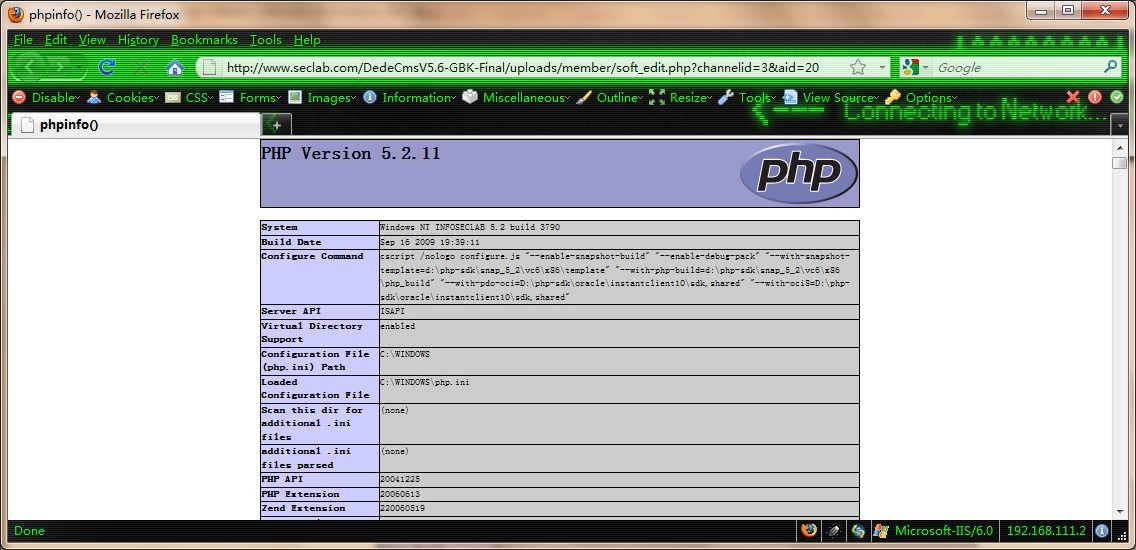Click the page icon in address bar
Viewport: 1136px width, 550px height.
coord(209,67)
